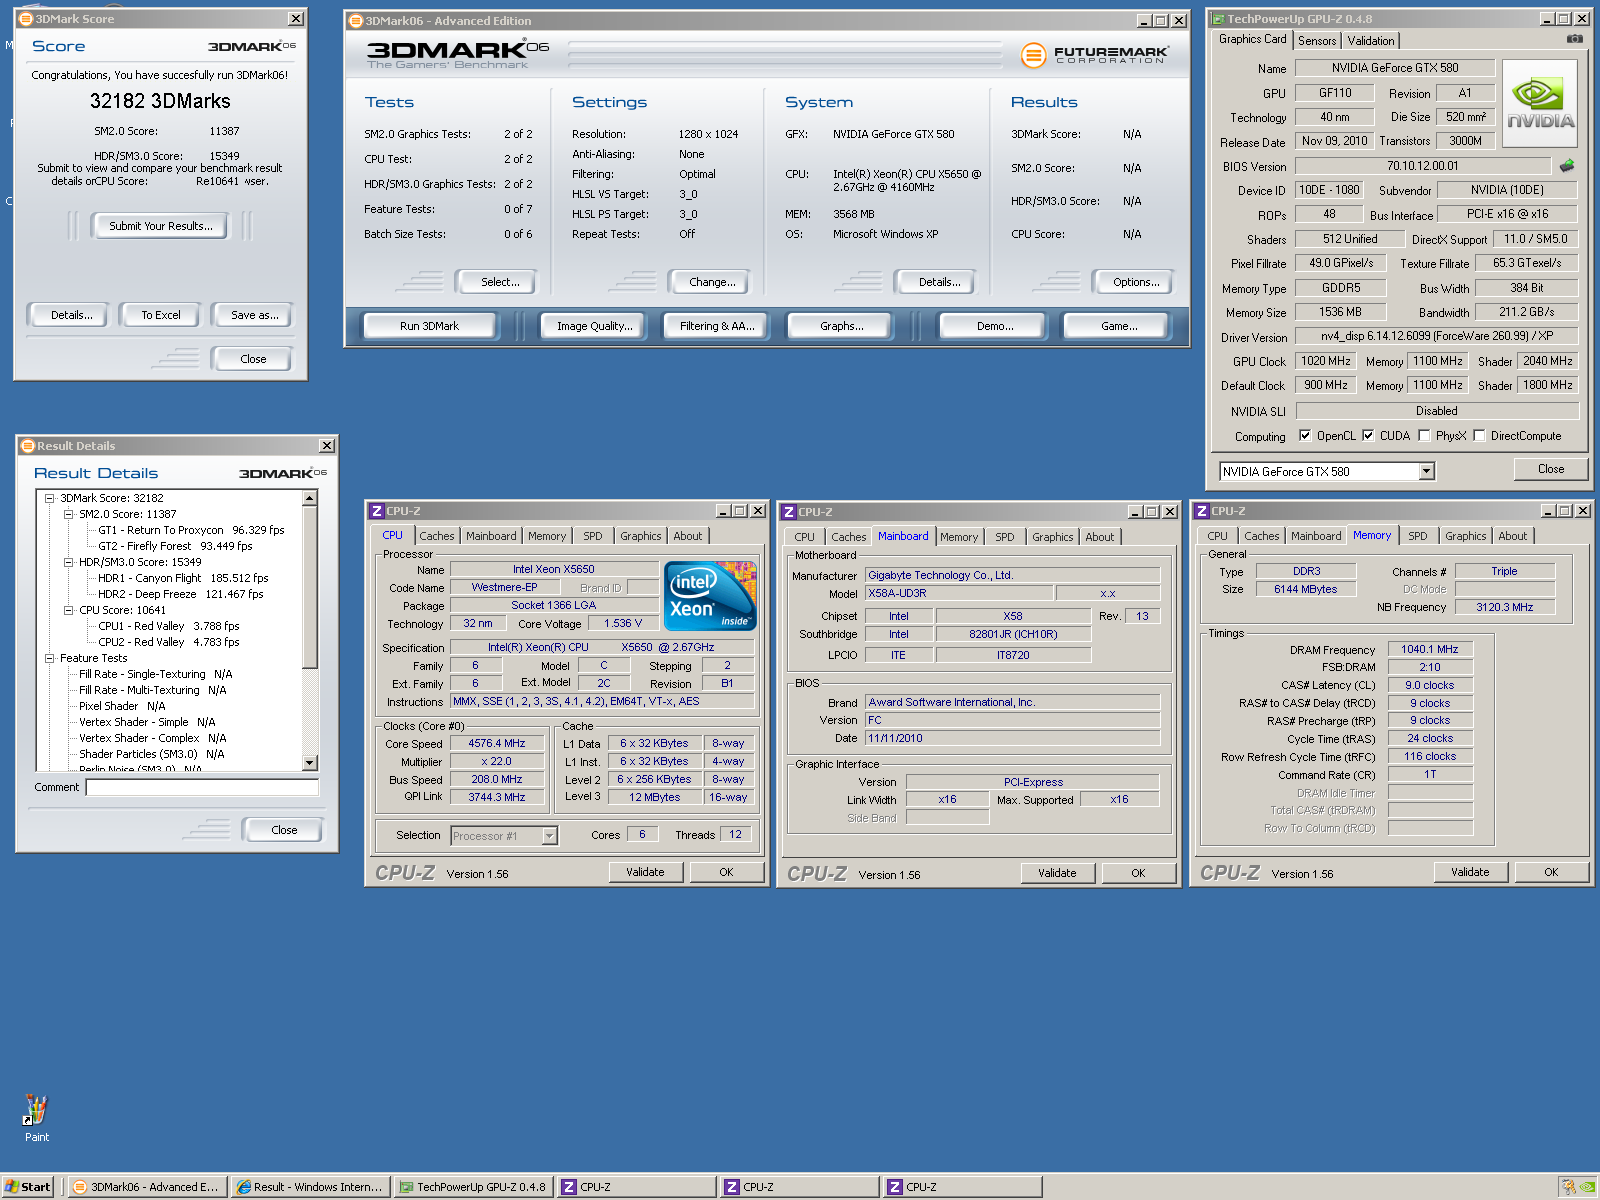Collapse the SM2.0 Score: 11387 tree node
This screenshot has height=1200, width=1600.
coord(69,514)
